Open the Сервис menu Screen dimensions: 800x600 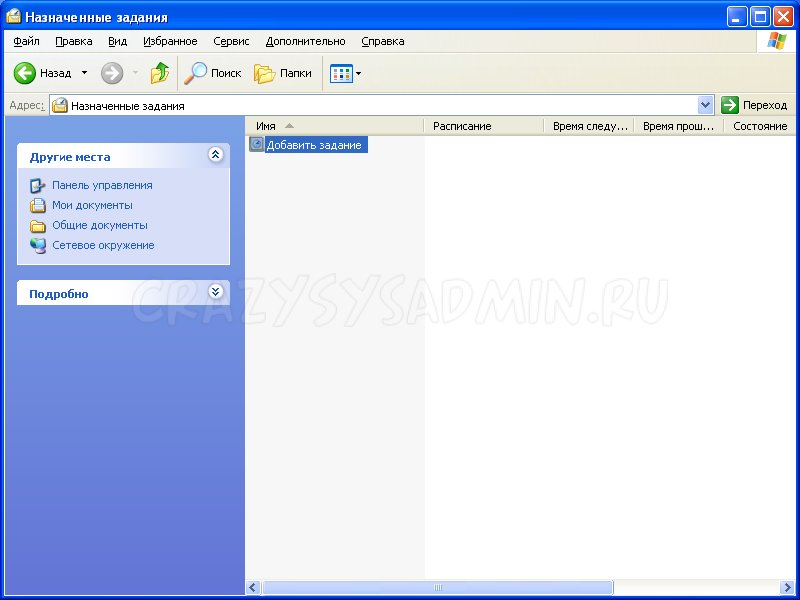click(231, 41)
